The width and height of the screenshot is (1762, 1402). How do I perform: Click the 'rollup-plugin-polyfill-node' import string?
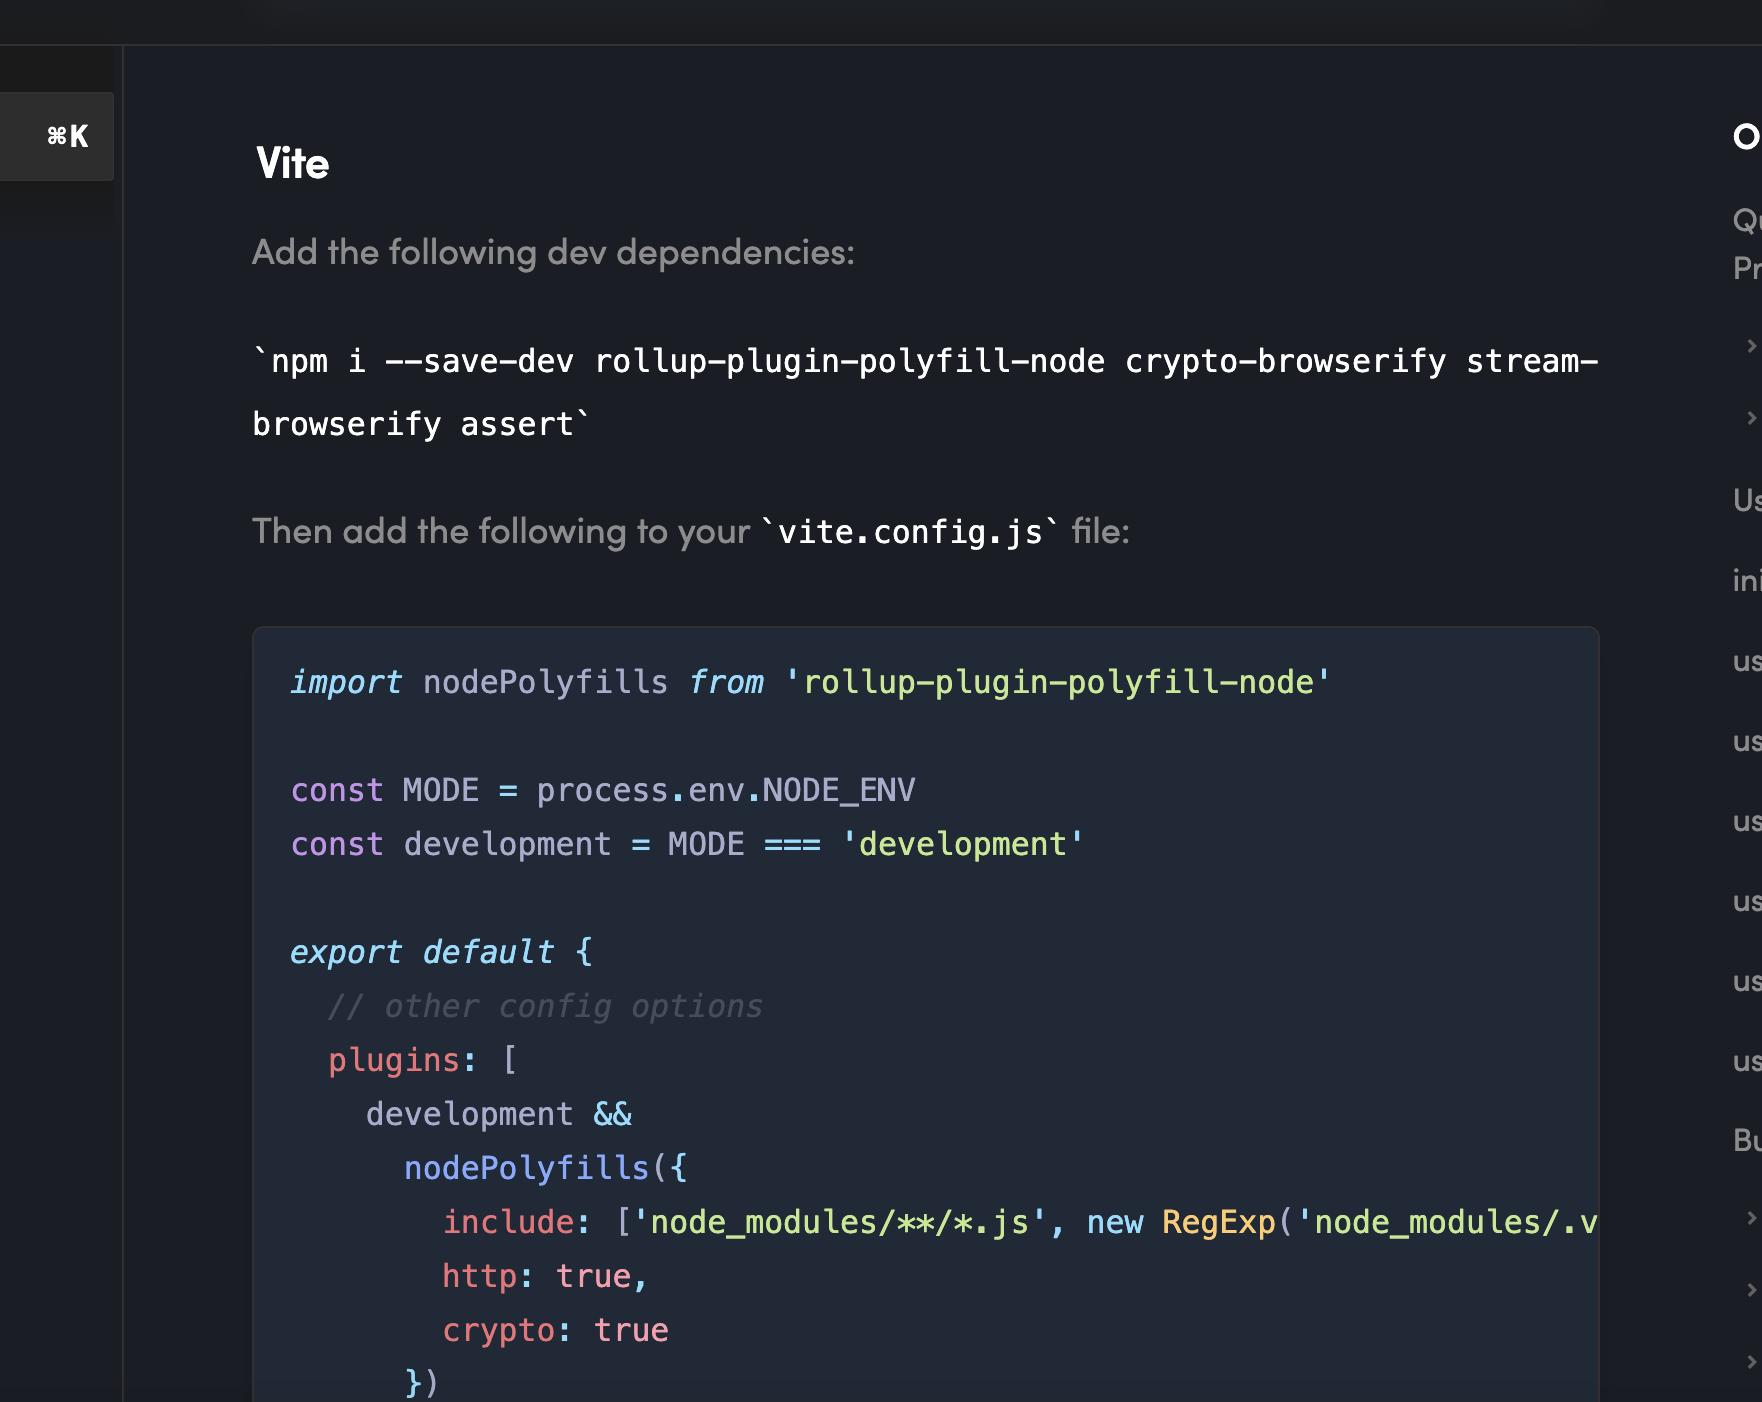point(1058,682)
